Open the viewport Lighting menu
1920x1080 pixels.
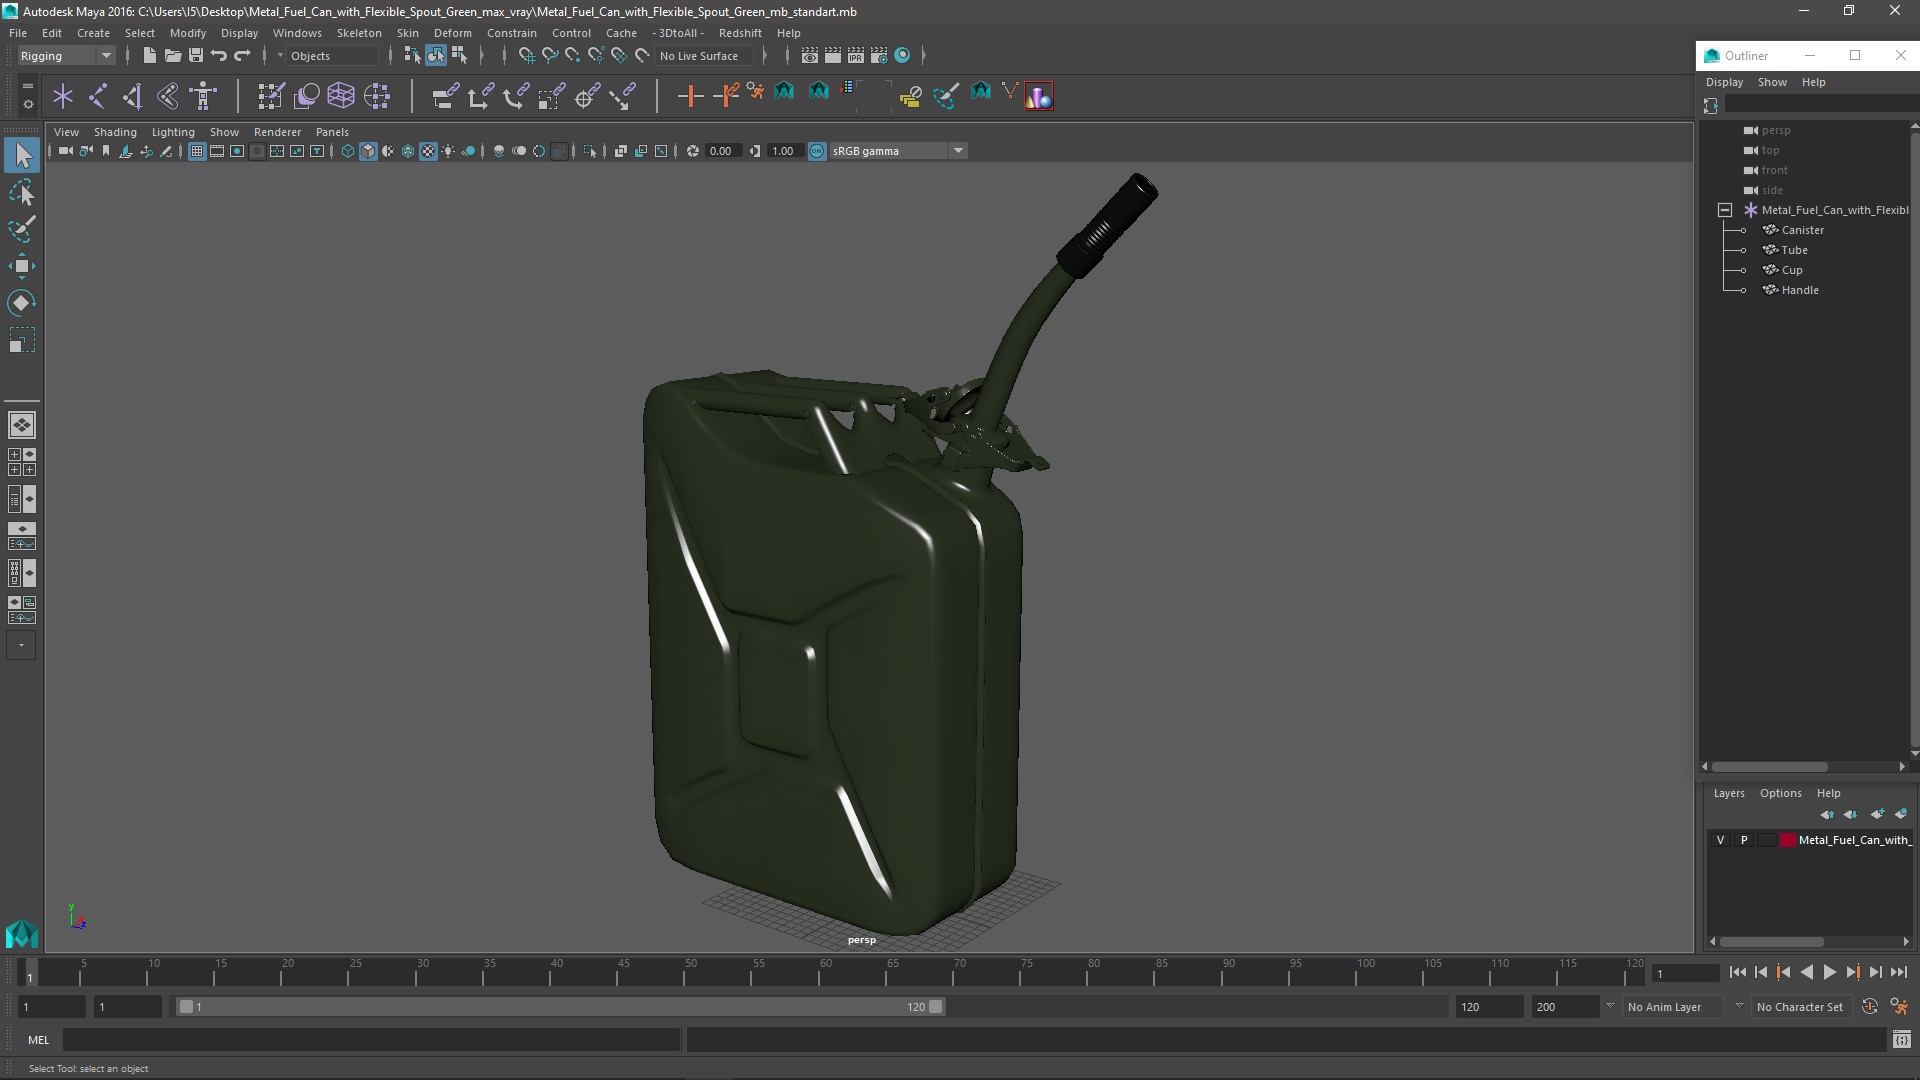[x=173, y=132]
